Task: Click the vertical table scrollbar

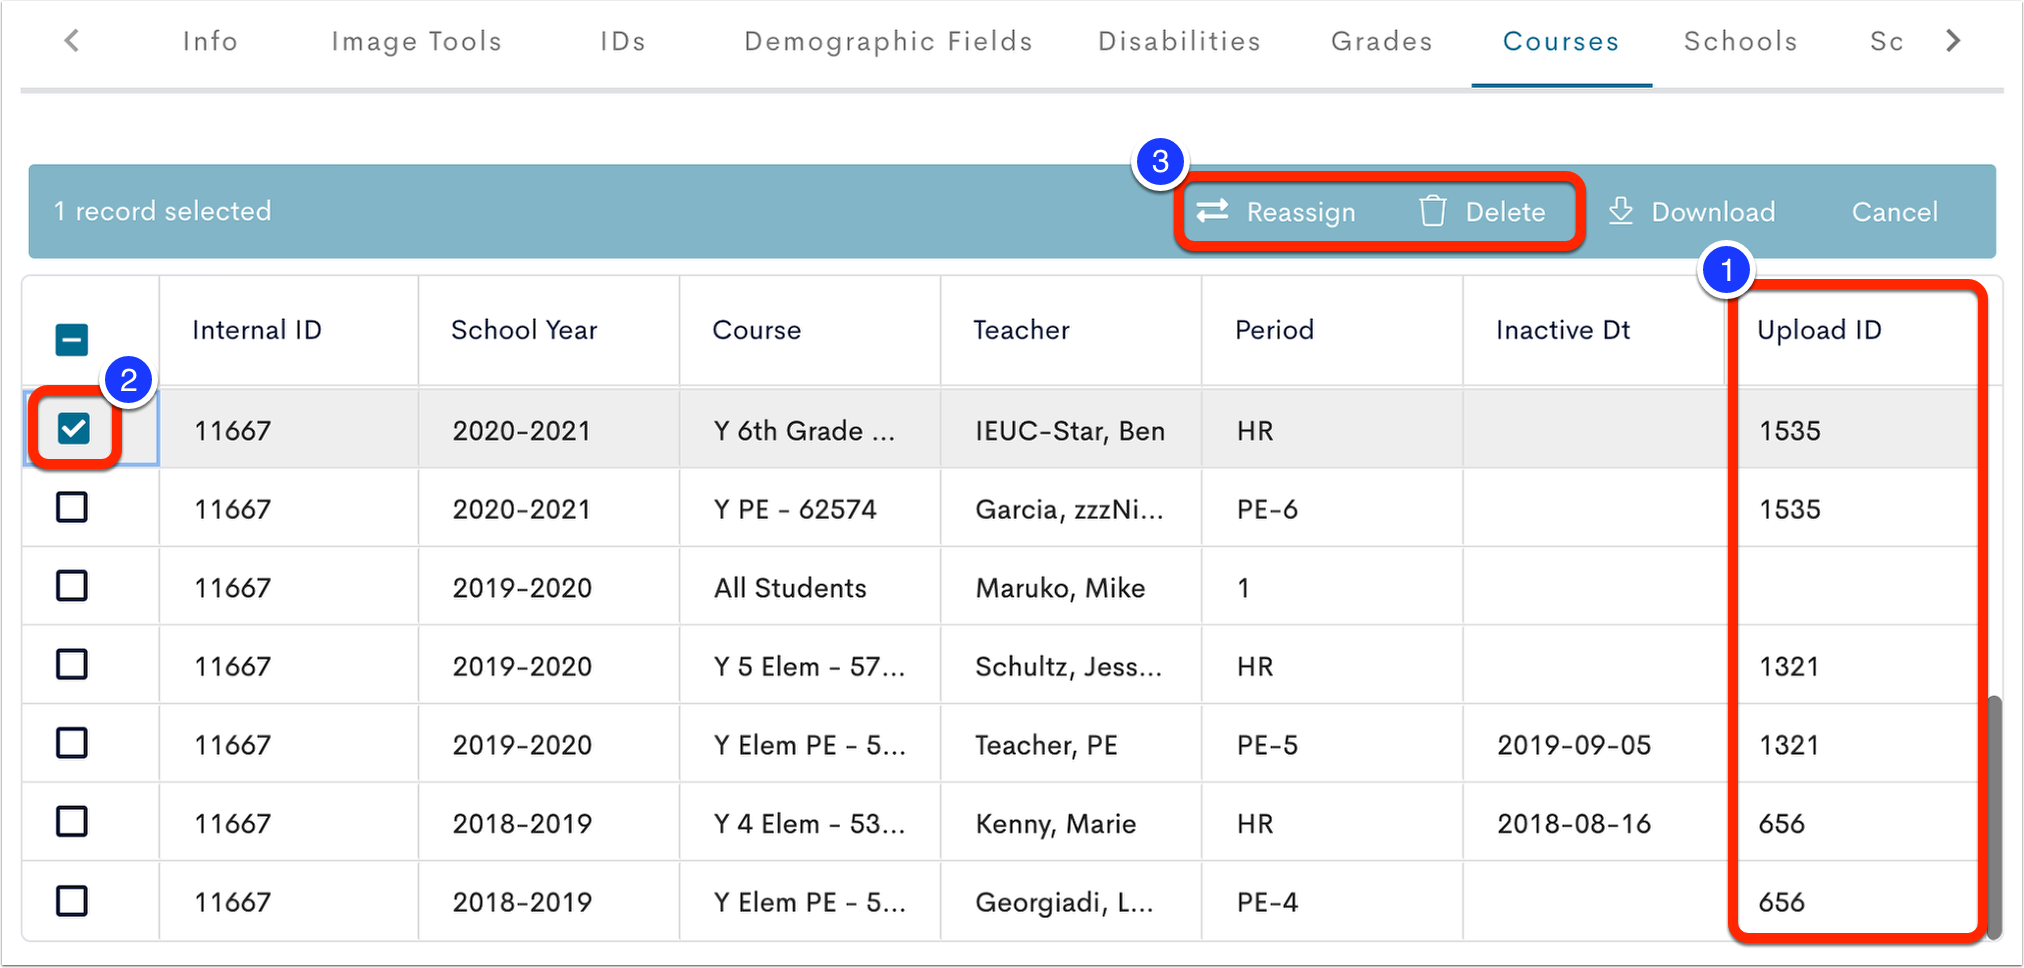Action: coord(1994,817)
